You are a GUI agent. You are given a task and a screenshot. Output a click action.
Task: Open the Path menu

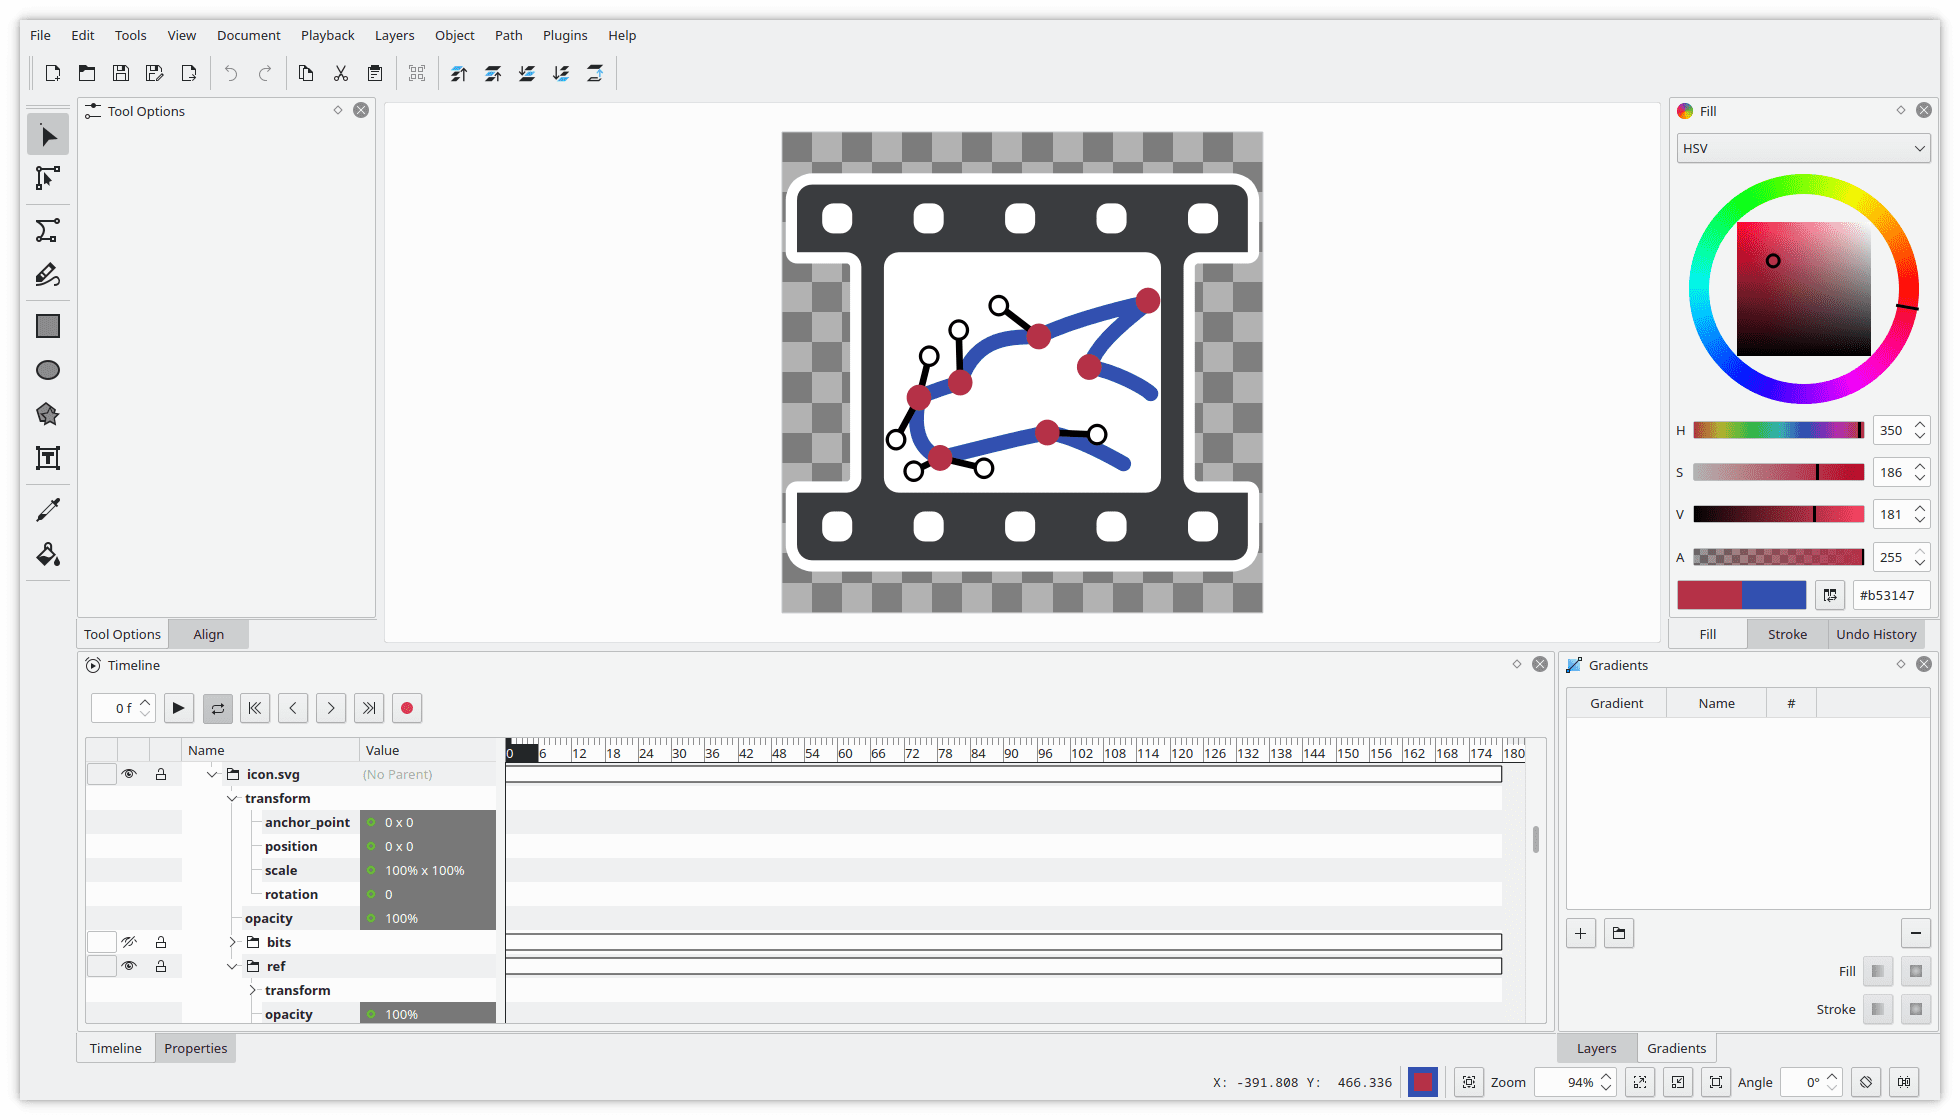point(506,34)
